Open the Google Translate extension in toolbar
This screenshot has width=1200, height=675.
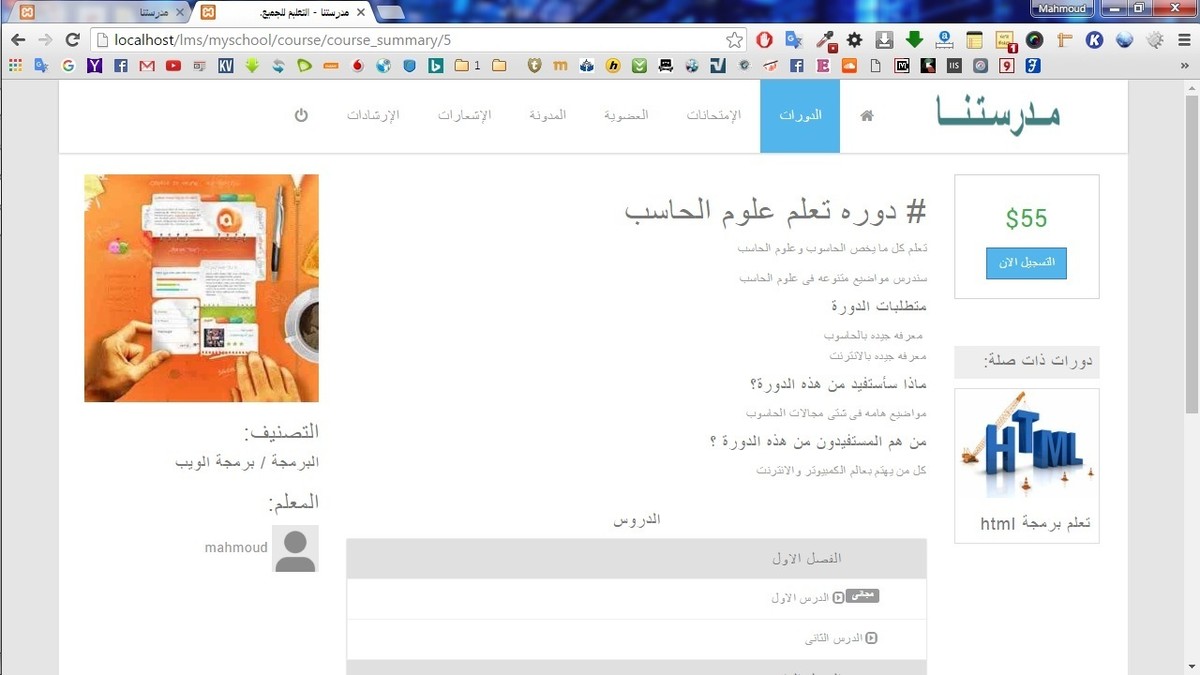tap(794, 40)
